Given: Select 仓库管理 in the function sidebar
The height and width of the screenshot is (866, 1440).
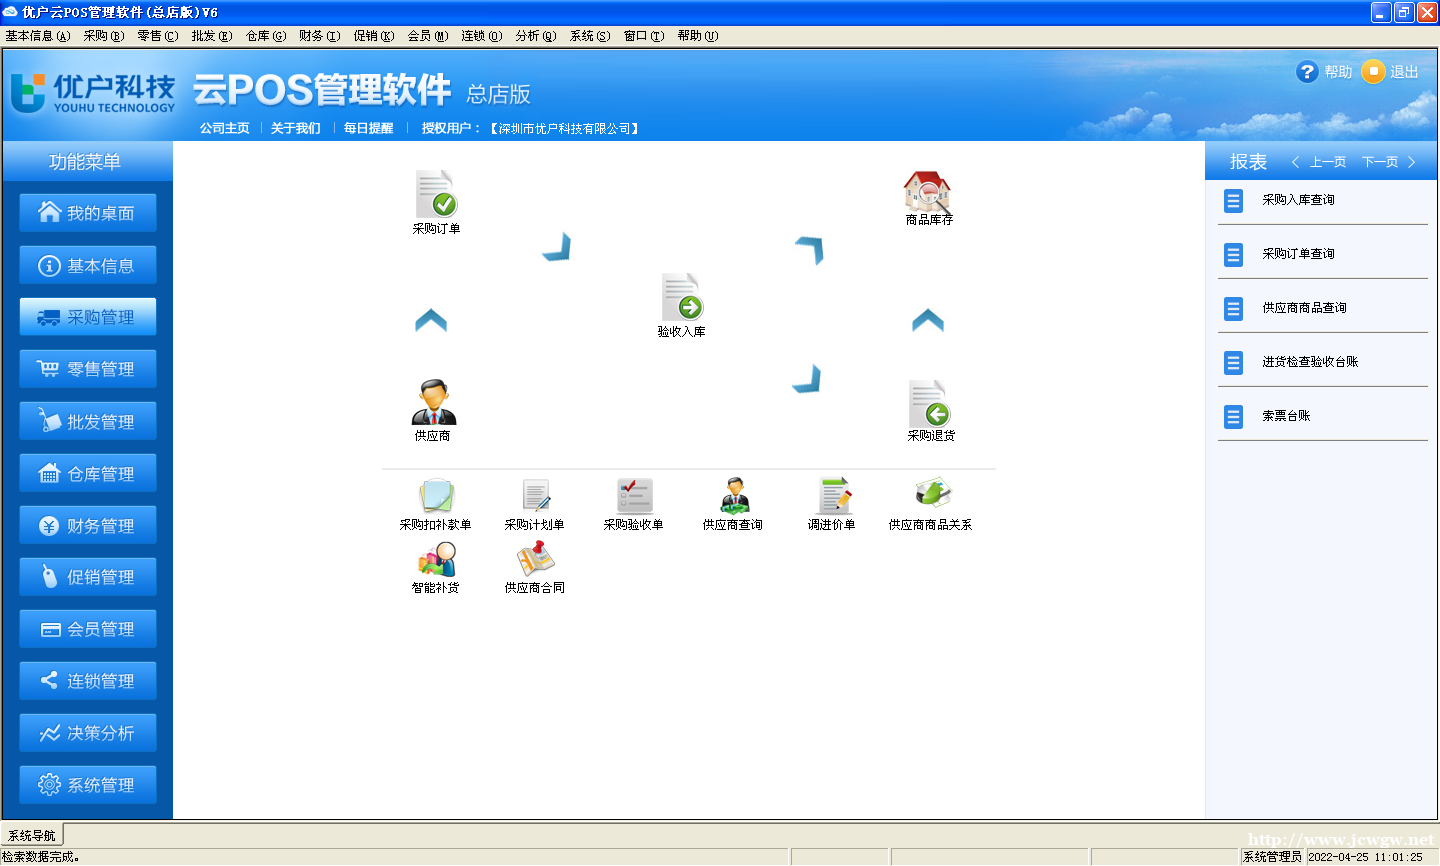Looking at the screenshot, I should (x=88, y=473).
